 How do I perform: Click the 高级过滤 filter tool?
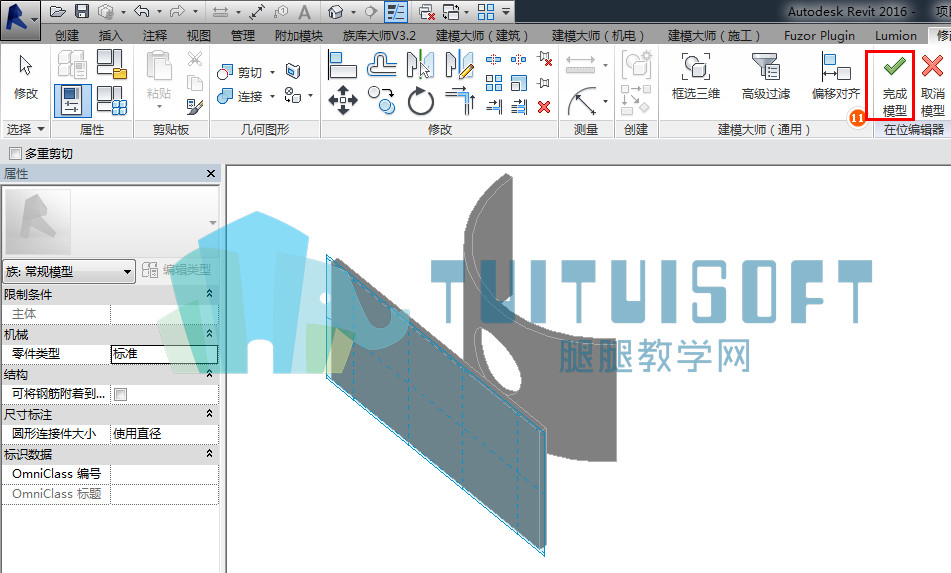766,76
